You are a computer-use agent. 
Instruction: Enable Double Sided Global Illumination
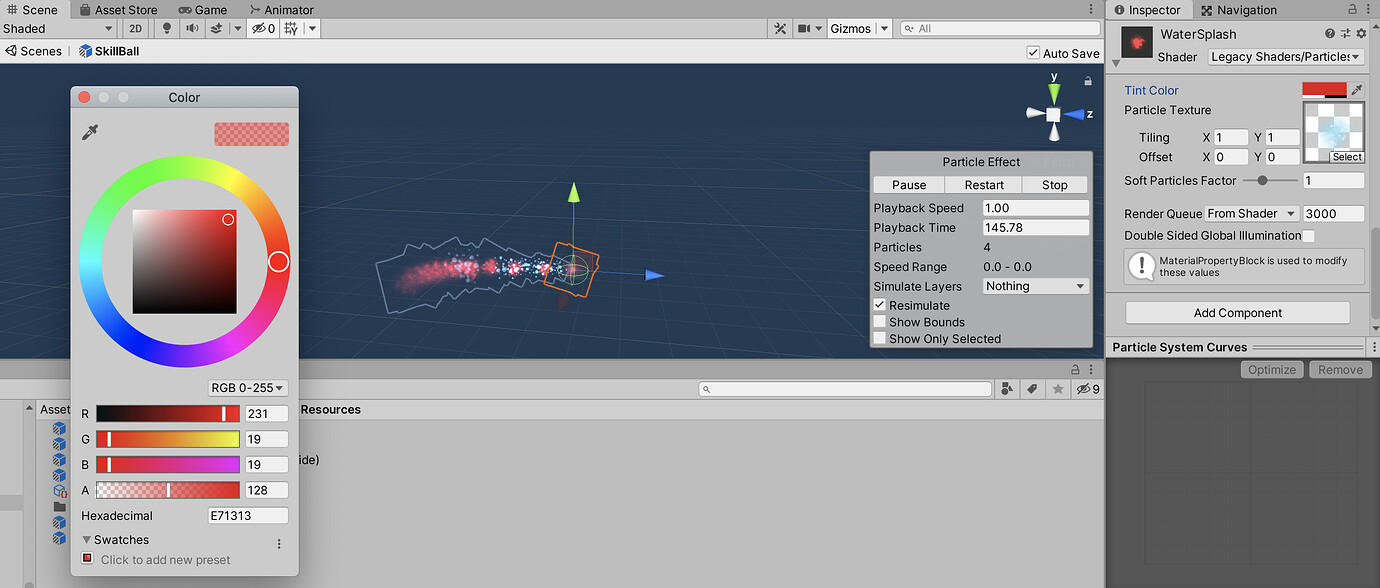pyautogui.click(x=1308, y=235)
